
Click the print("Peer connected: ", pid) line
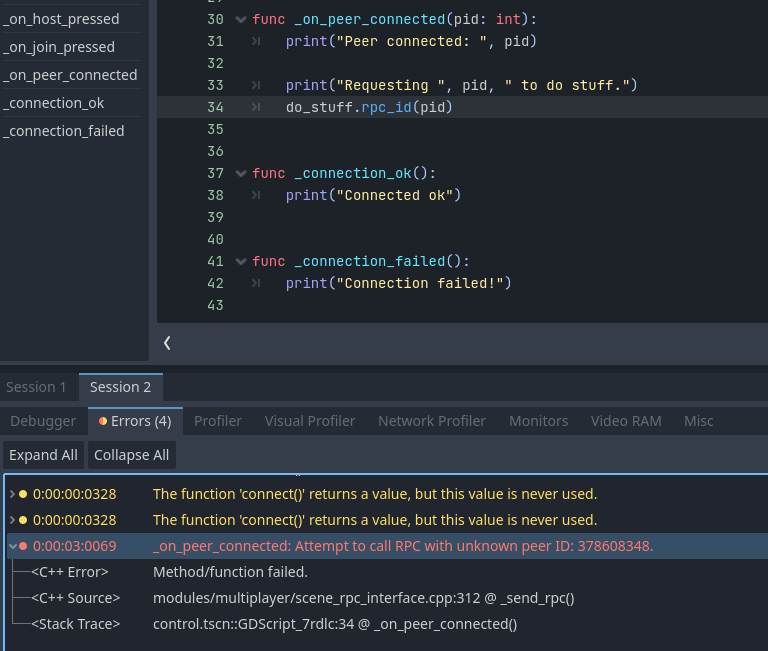coord(411,42)
